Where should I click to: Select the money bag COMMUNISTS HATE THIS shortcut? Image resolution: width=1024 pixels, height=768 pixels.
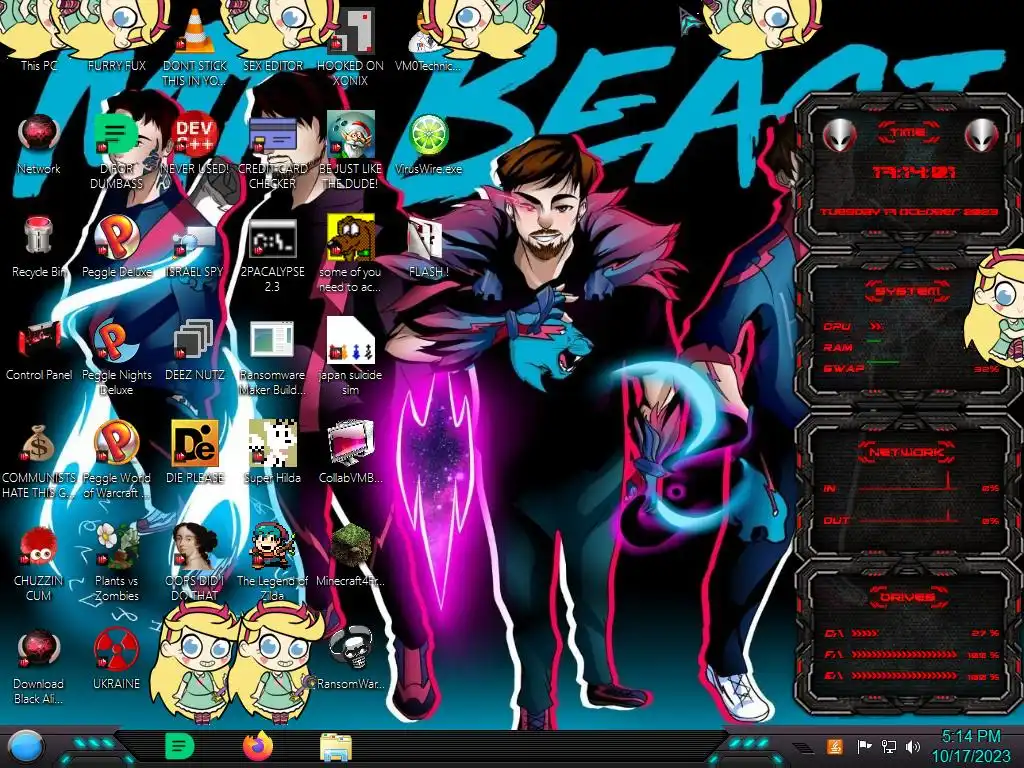(39, 460)
